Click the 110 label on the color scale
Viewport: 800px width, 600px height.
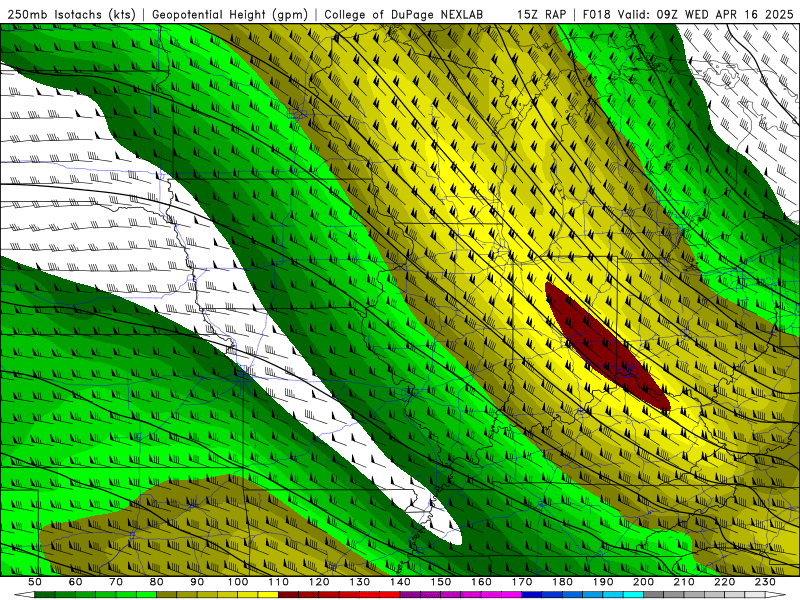(278, 582)
